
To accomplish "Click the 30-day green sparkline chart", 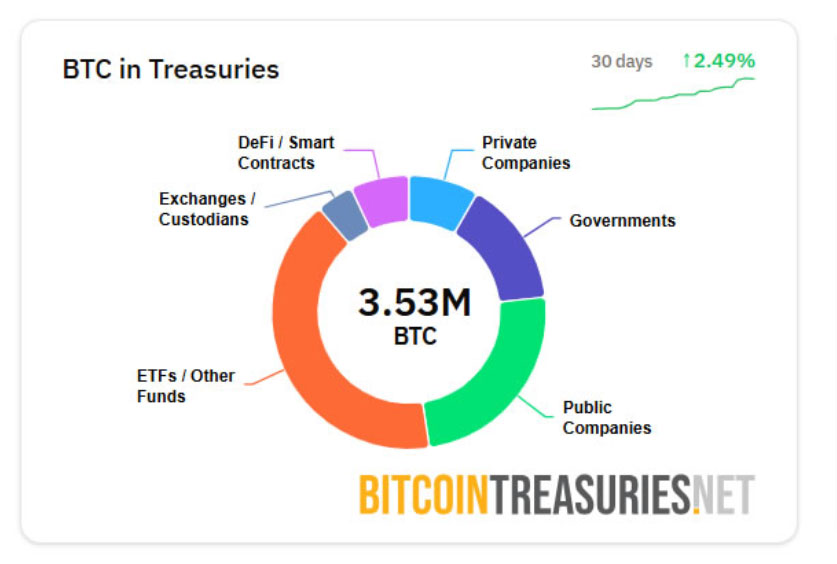I will 672,94.
